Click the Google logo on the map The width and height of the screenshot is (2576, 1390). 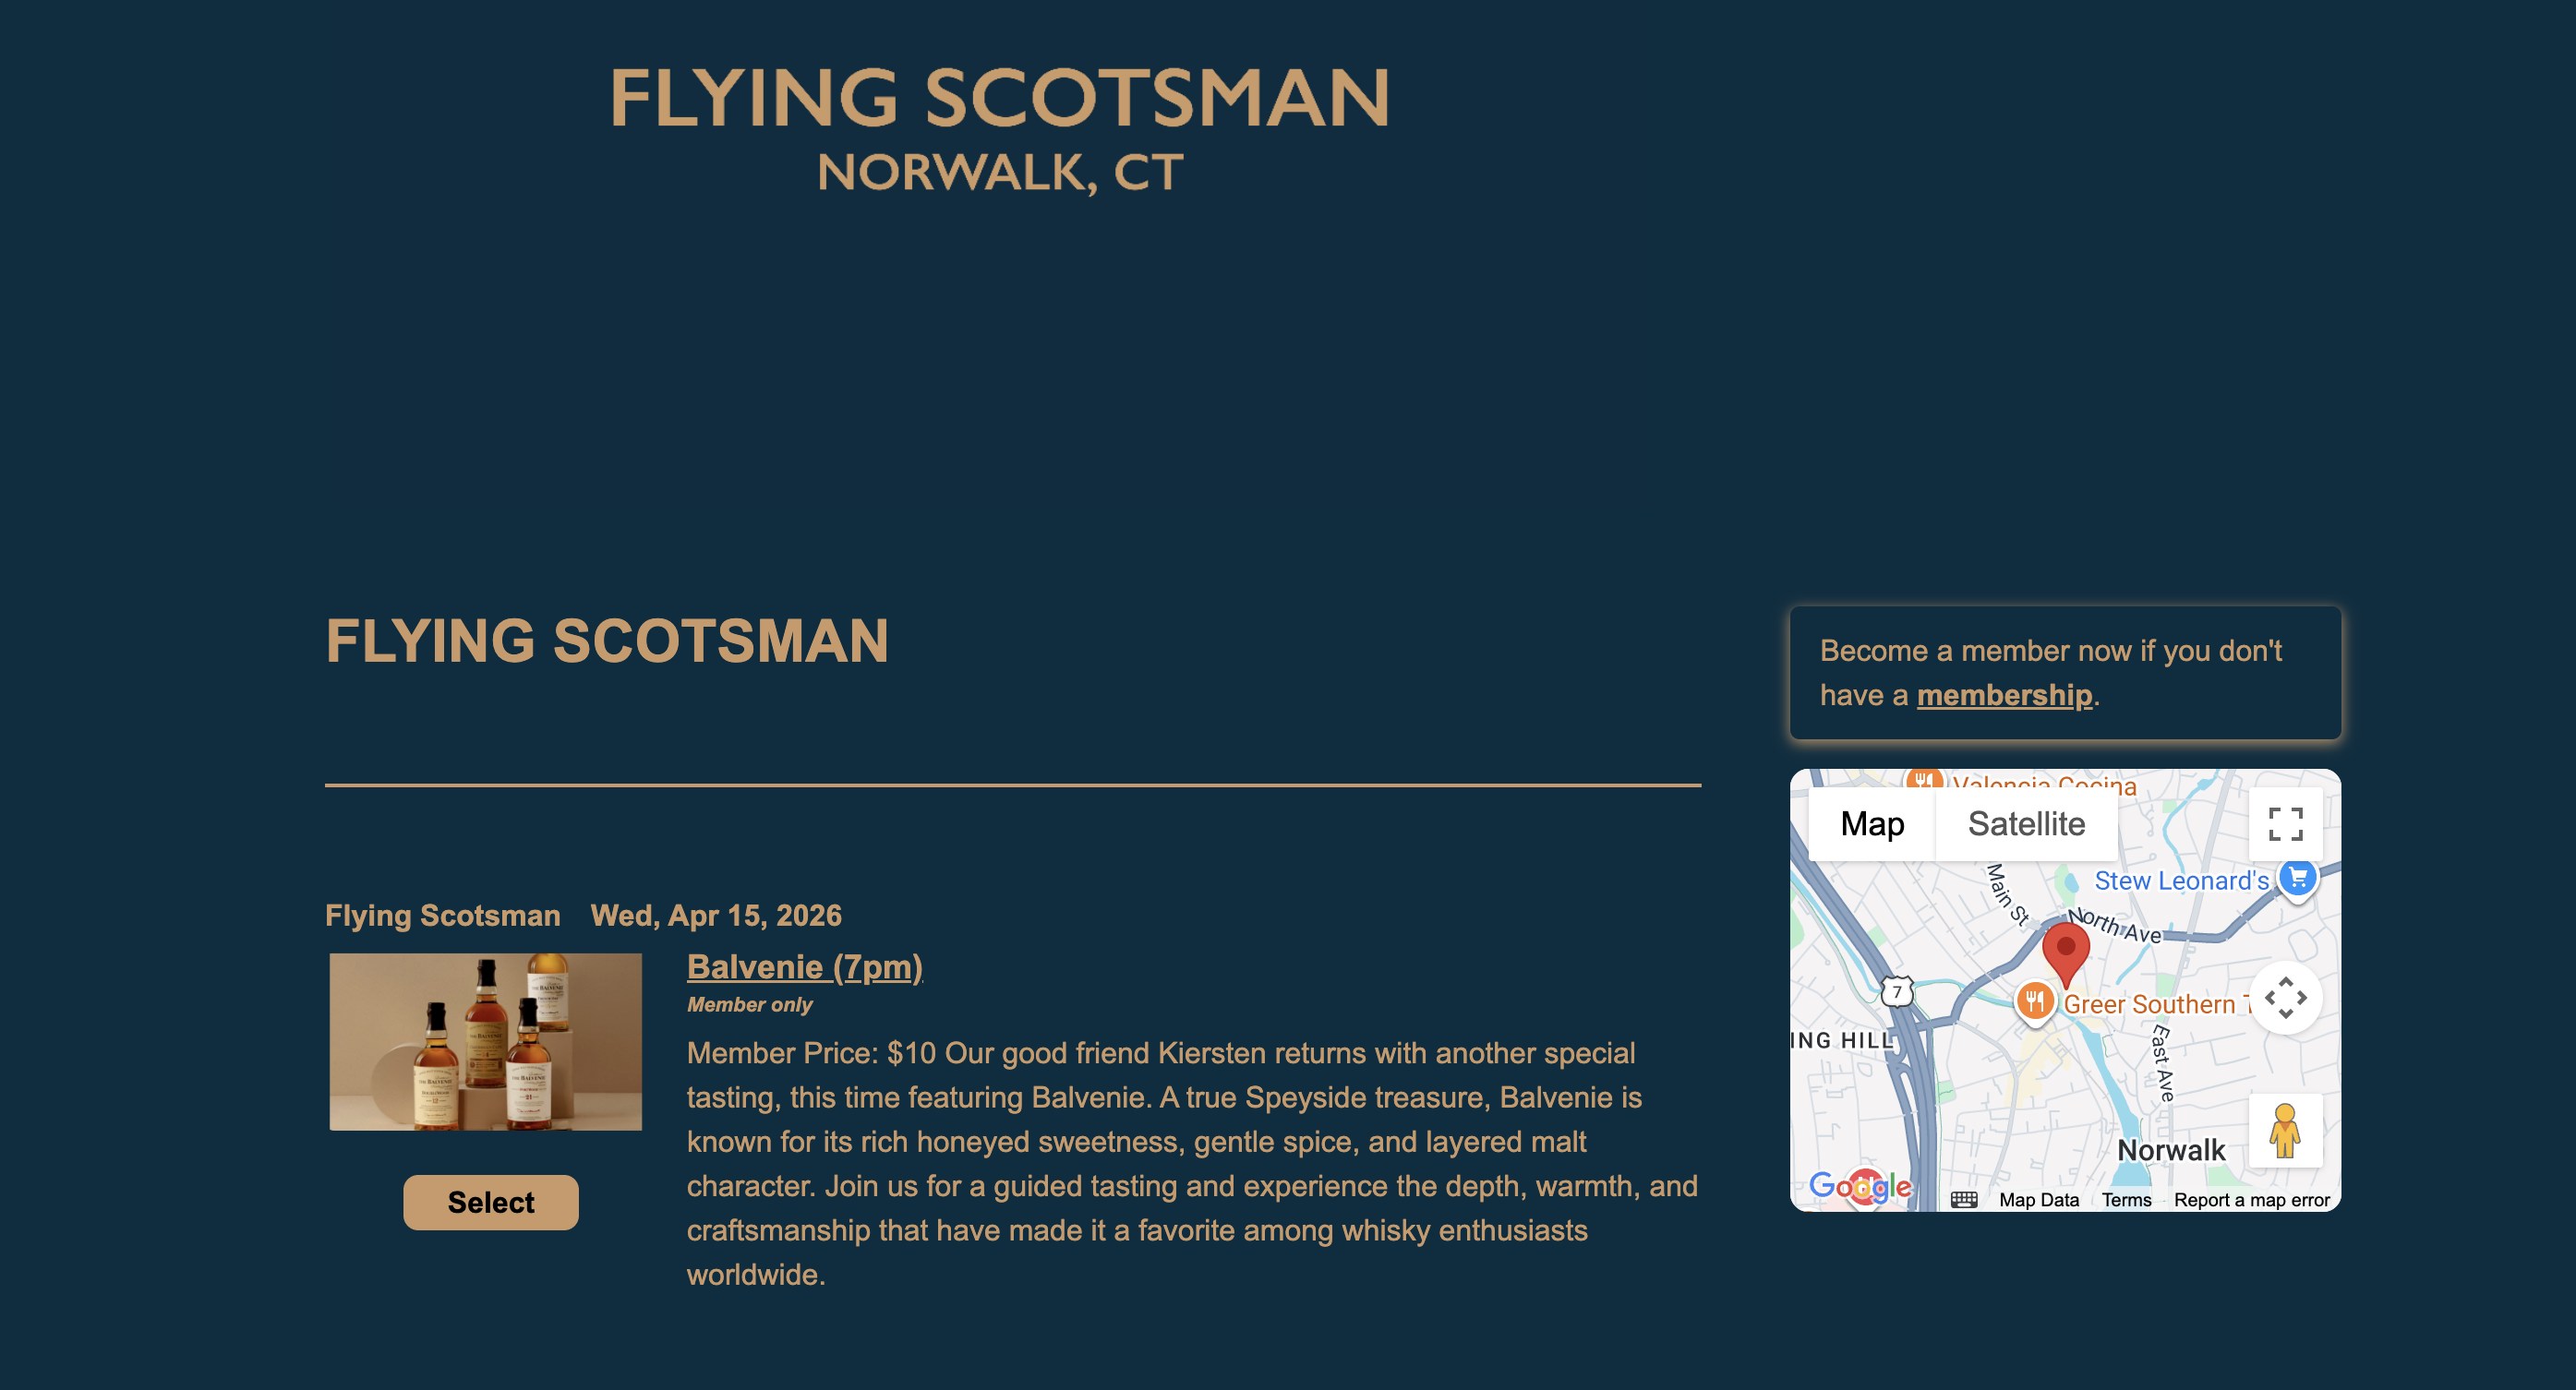click(x=1859, y=1187)
